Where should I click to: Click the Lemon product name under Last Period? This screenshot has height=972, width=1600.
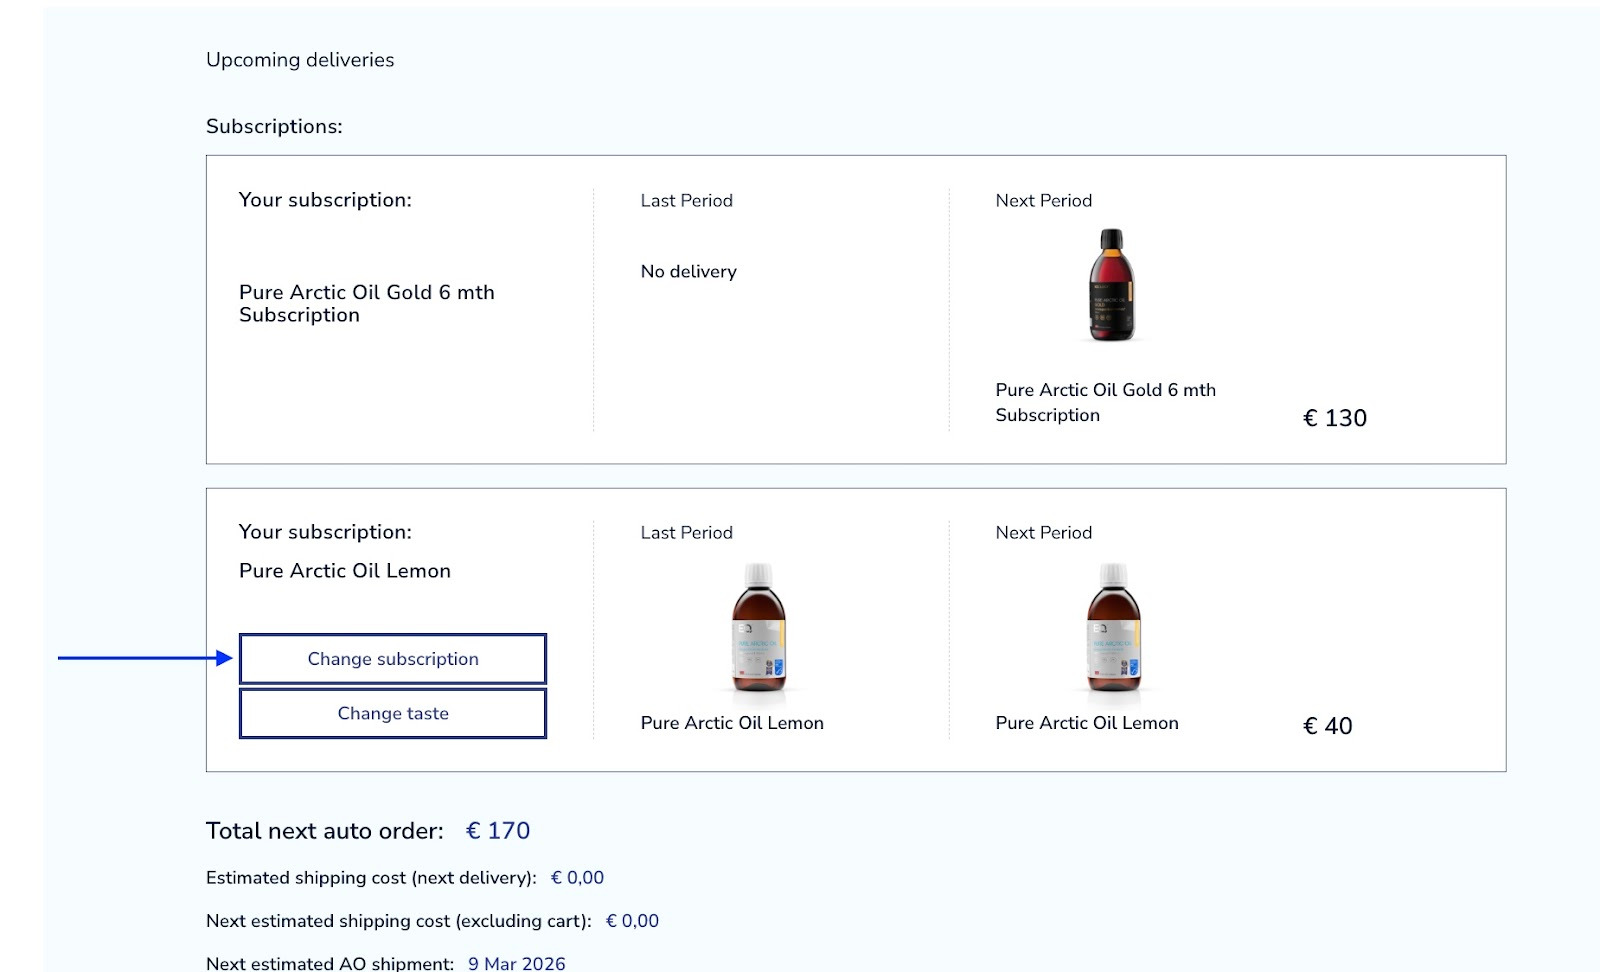[x=732, y=723]
